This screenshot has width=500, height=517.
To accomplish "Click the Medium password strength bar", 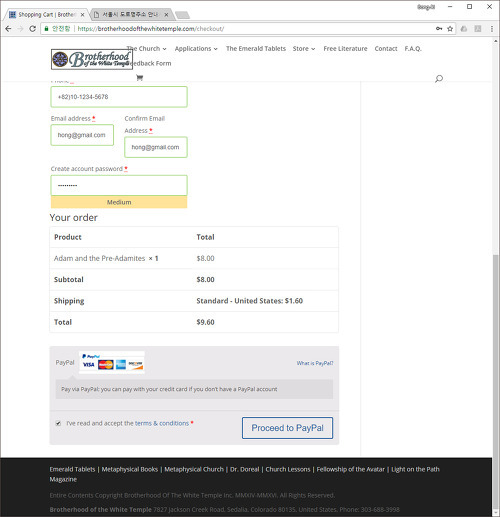I will tap(119, 202).
